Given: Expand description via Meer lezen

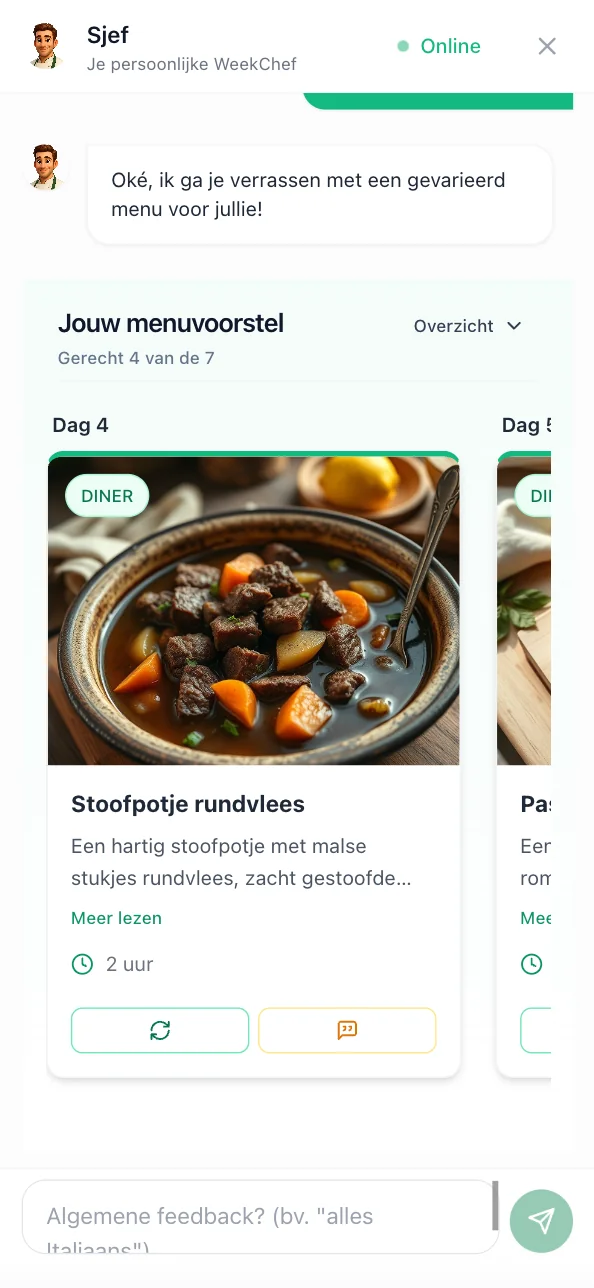Looking at the screenshot, I should coord(116,918).
